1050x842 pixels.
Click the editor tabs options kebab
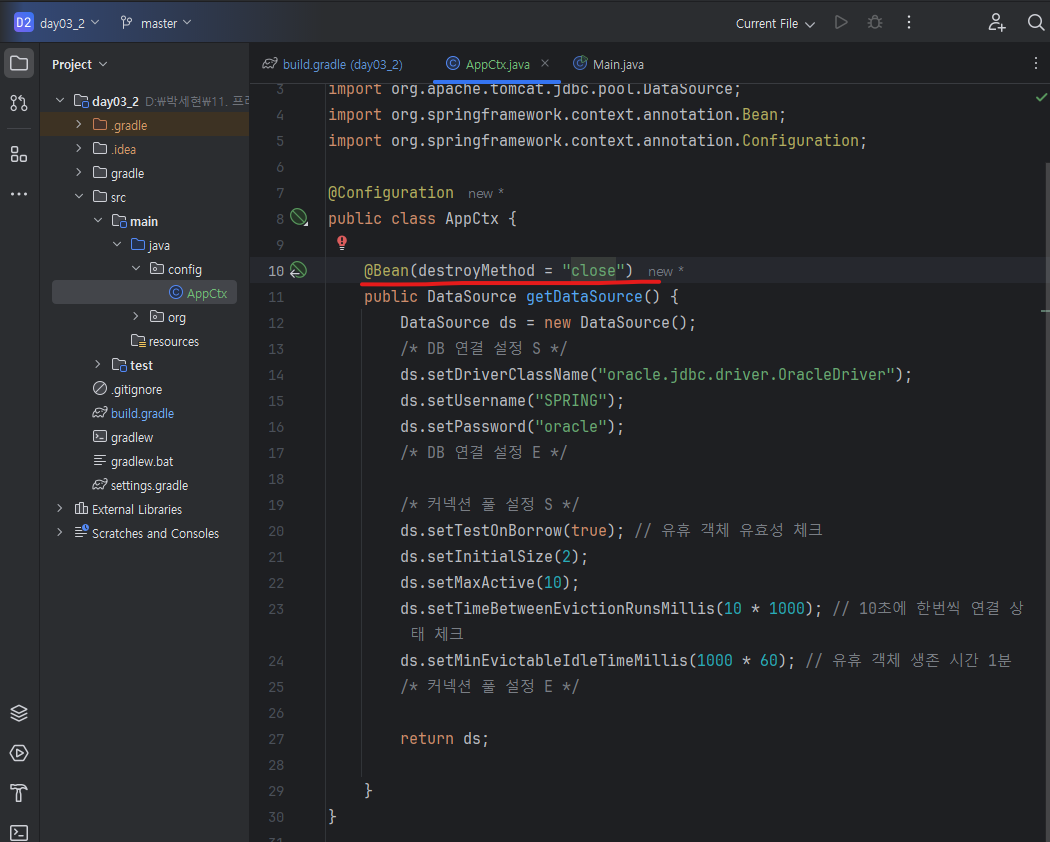point(1035,63)
